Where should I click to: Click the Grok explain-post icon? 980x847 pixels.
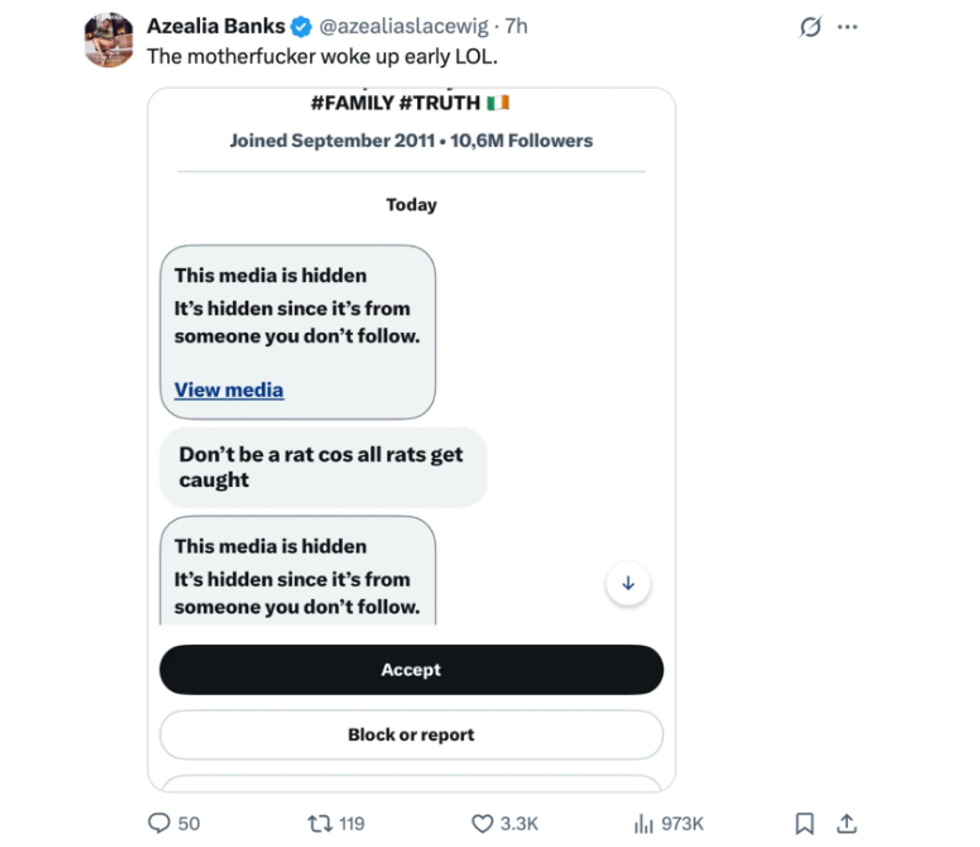810,28
